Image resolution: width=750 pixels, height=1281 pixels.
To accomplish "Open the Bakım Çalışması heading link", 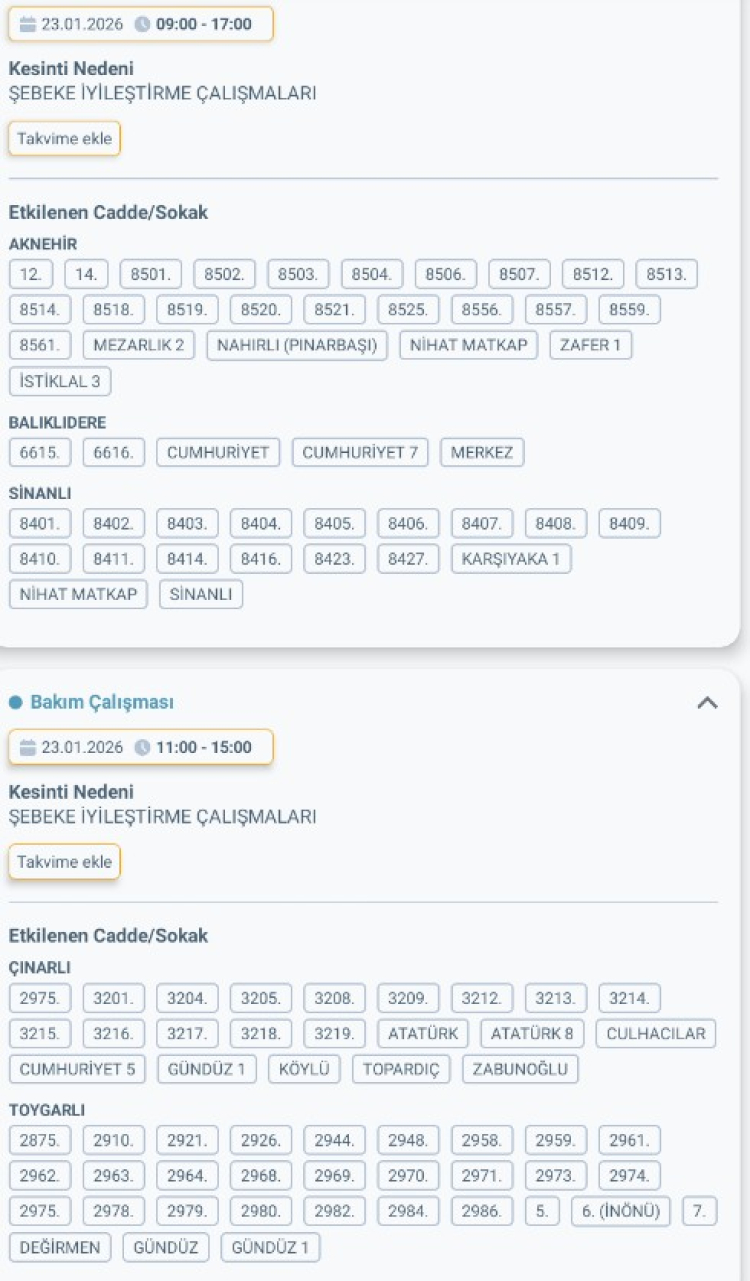I will pos(101,703).
